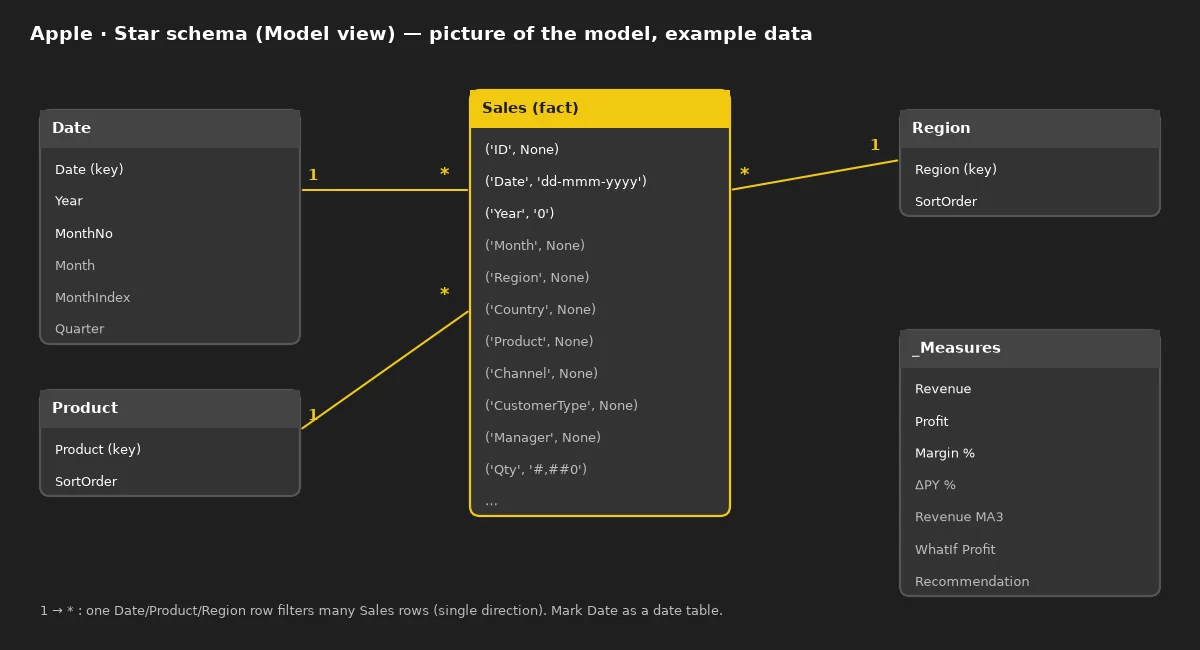
Task: Choose the plain "Month" field in Date table
Action: click(x=75, y=266)
